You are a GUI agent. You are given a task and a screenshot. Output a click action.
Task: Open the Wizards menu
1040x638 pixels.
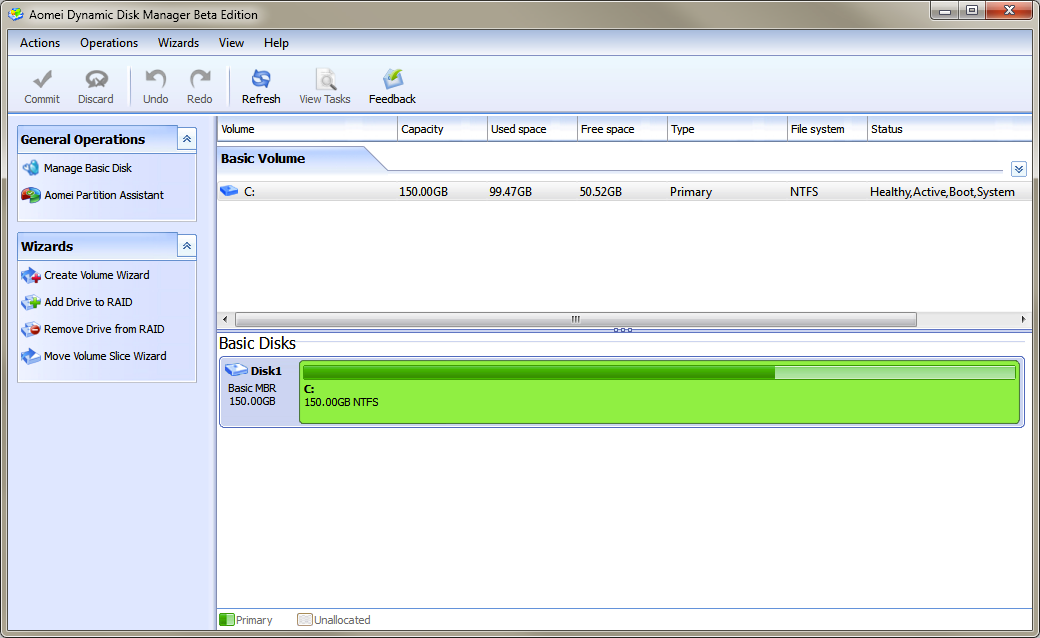178,42
